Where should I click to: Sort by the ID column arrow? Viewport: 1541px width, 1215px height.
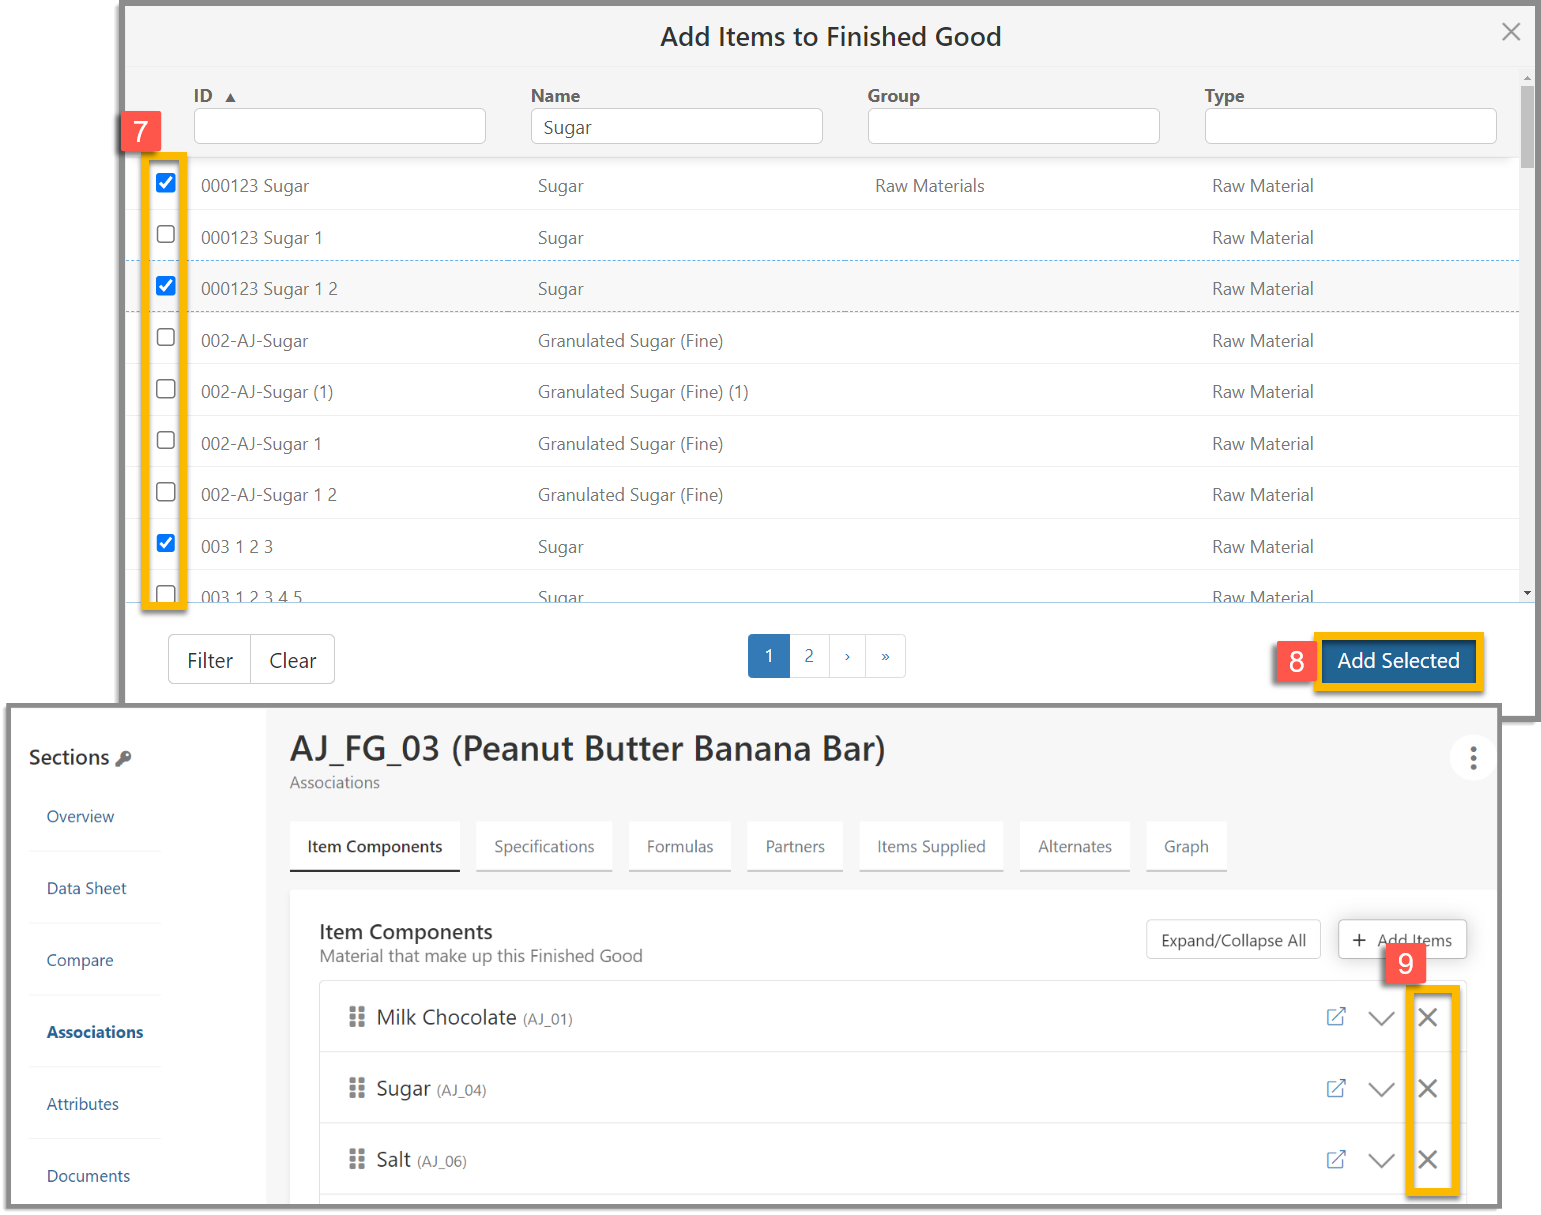pyautogui.click(x=230, y=97)
